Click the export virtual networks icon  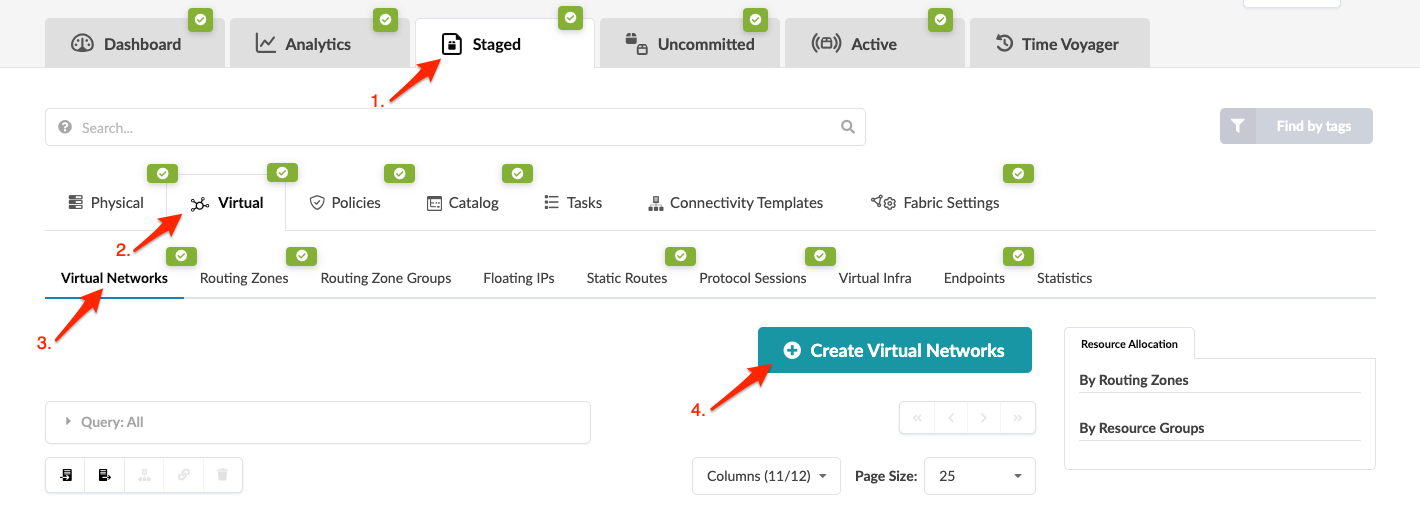click(105, 476)
